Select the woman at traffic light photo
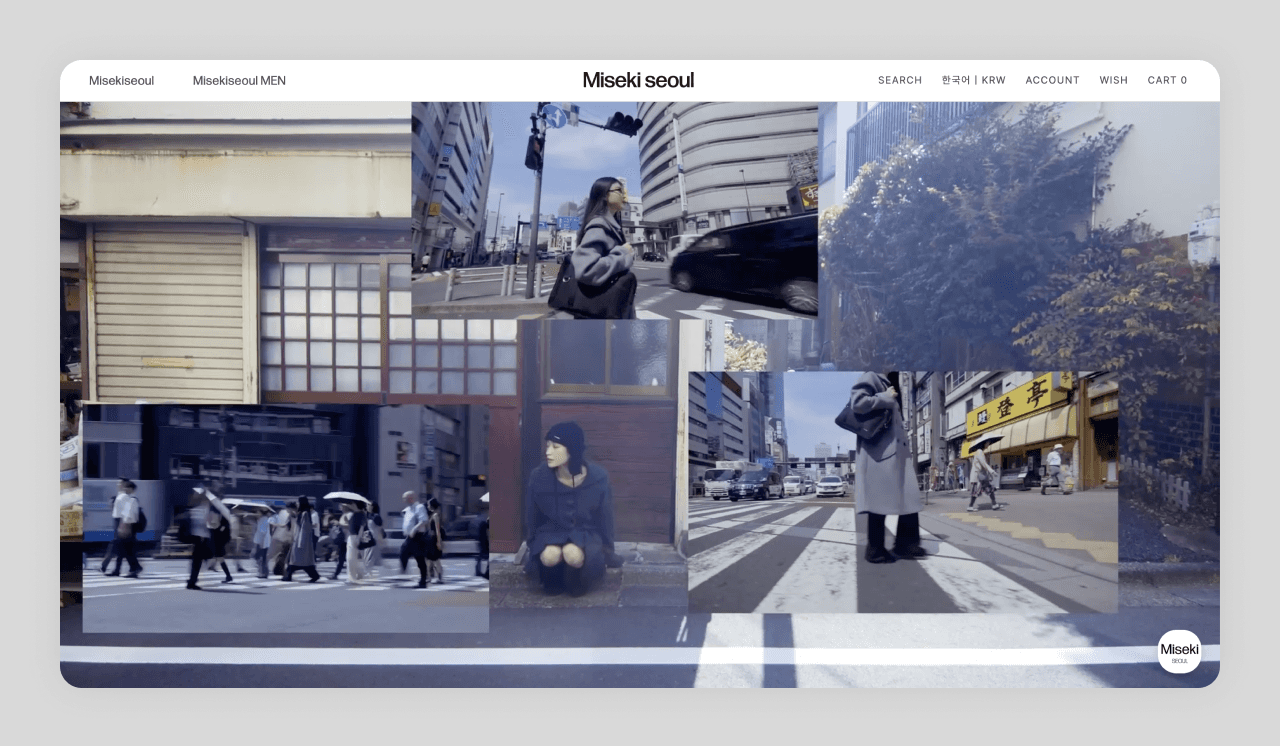Image resolution: width=1280 pixels, height=746 pixels. point(615,210)
